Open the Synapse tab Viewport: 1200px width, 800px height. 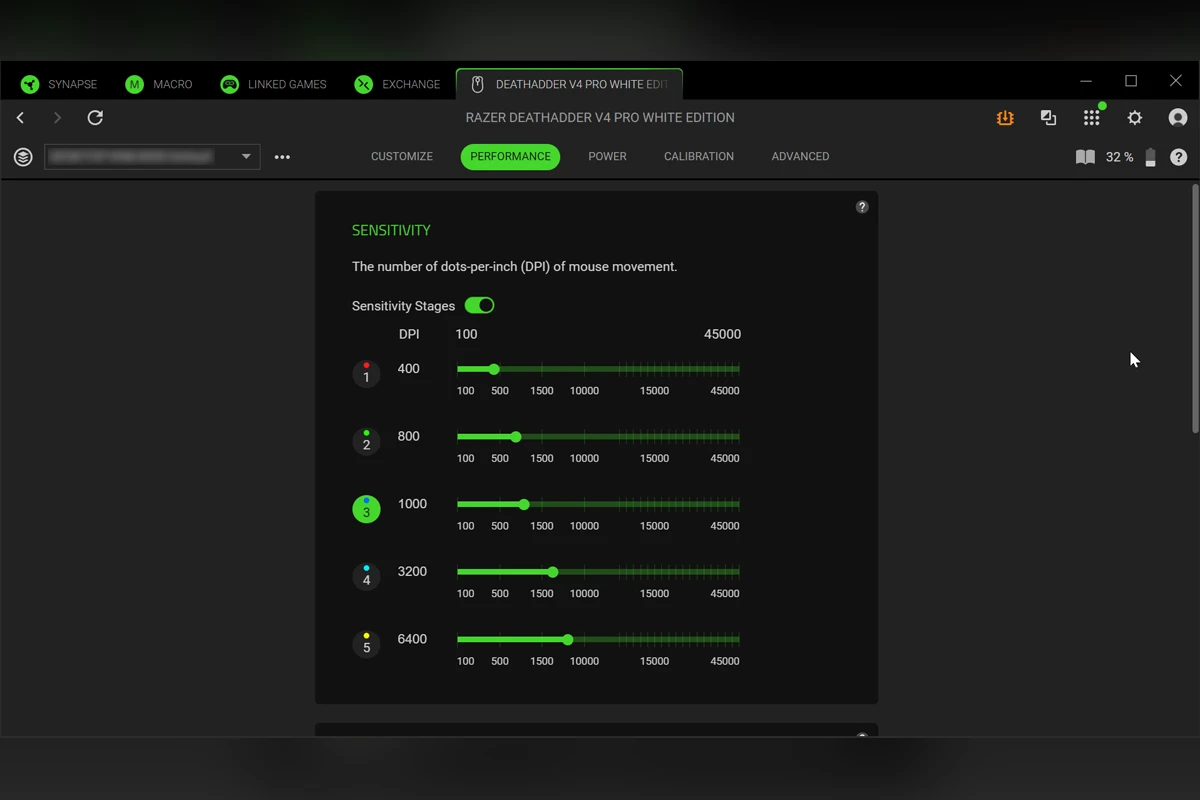pos(59,84)
